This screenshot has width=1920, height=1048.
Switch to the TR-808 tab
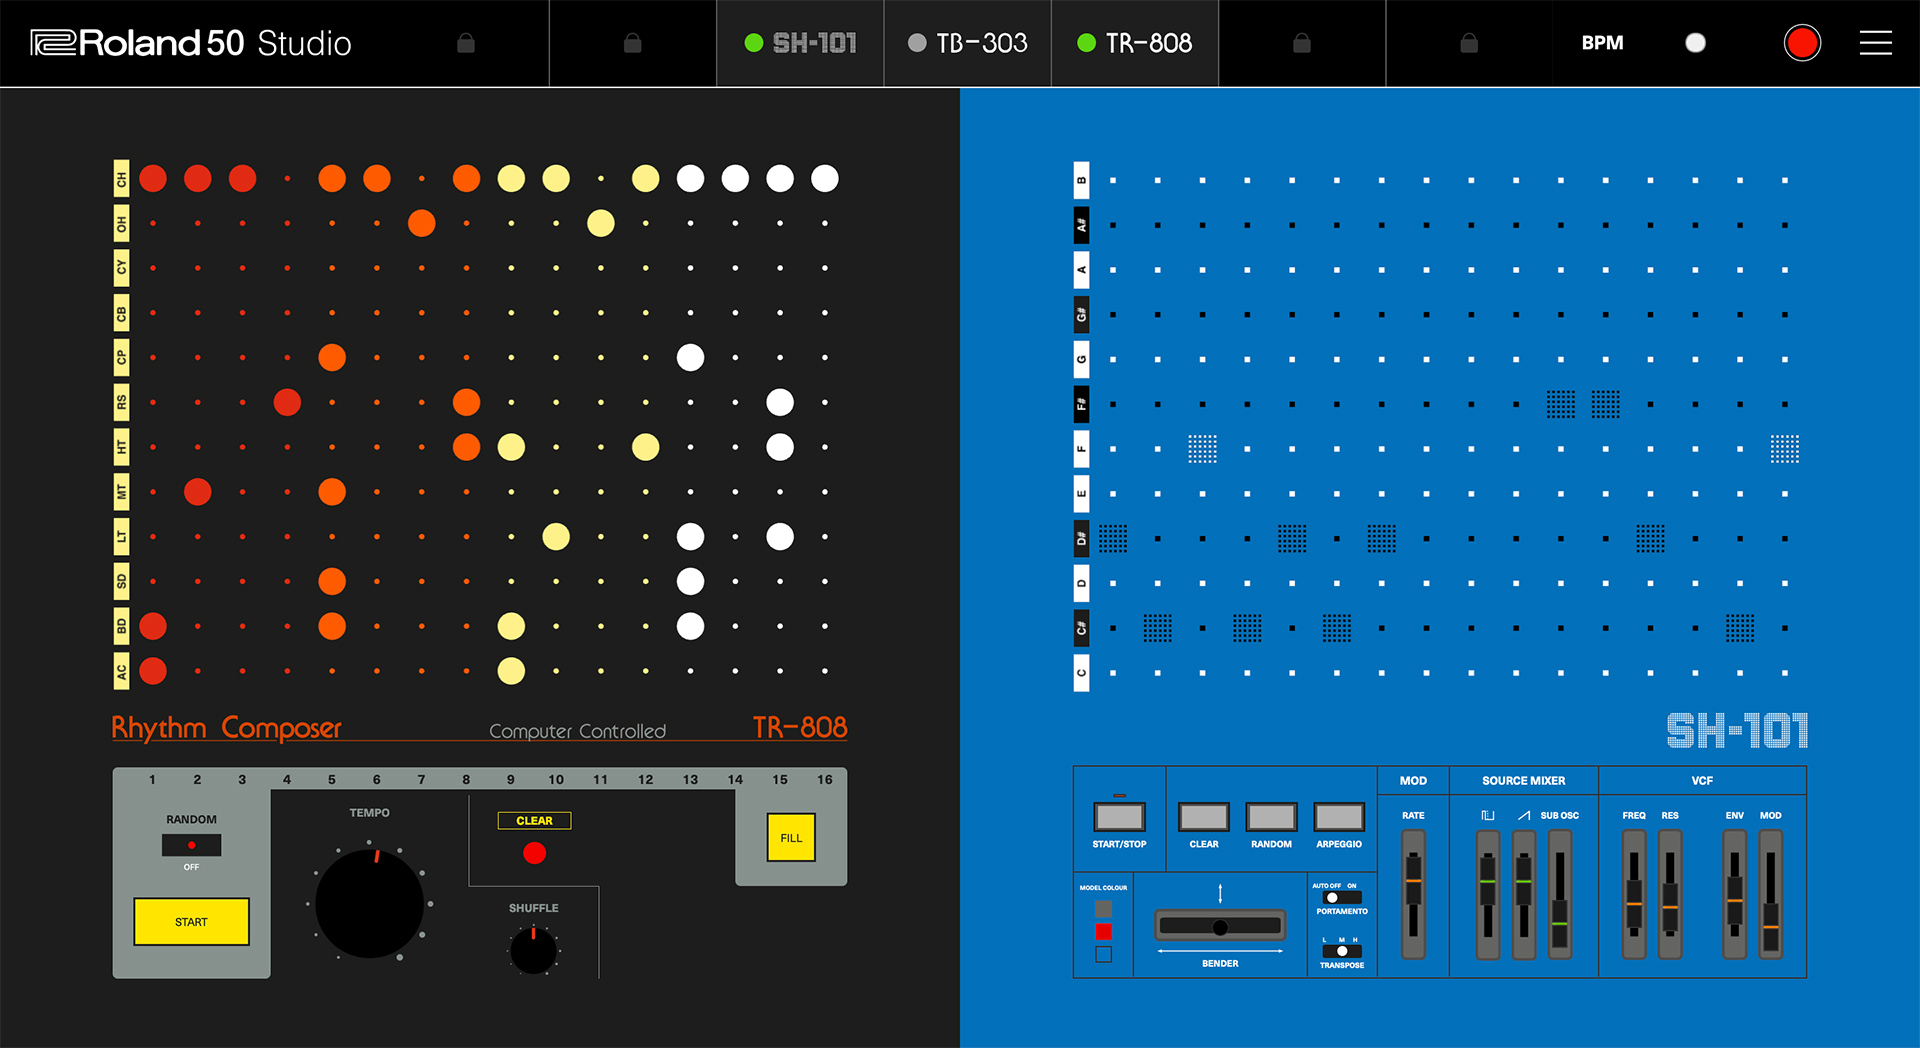pyautogui.click(x=1134, y=43)
